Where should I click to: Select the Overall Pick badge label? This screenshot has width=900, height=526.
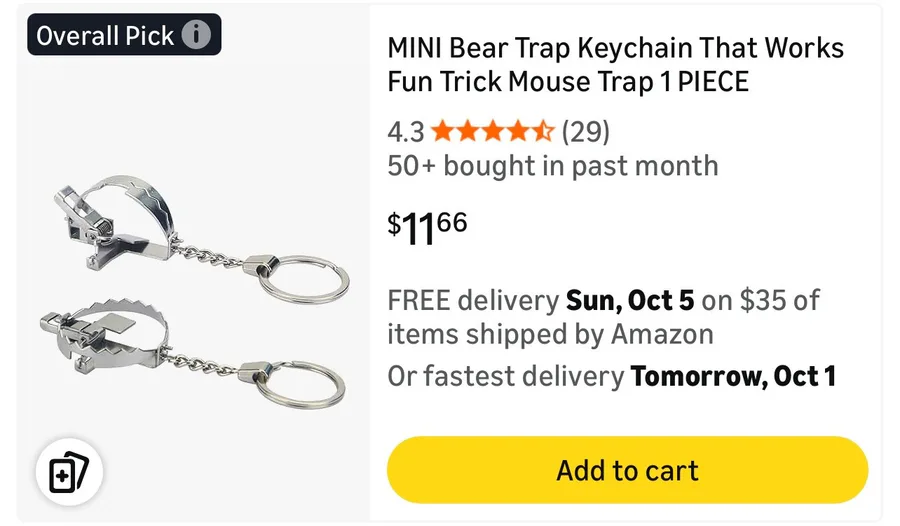click(x=105, y=35)
